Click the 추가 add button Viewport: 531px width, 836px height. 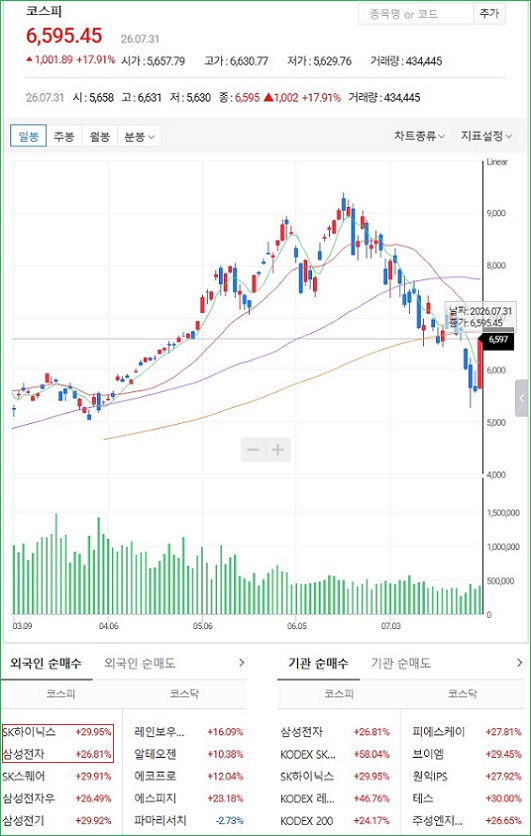tap(489, 14)
